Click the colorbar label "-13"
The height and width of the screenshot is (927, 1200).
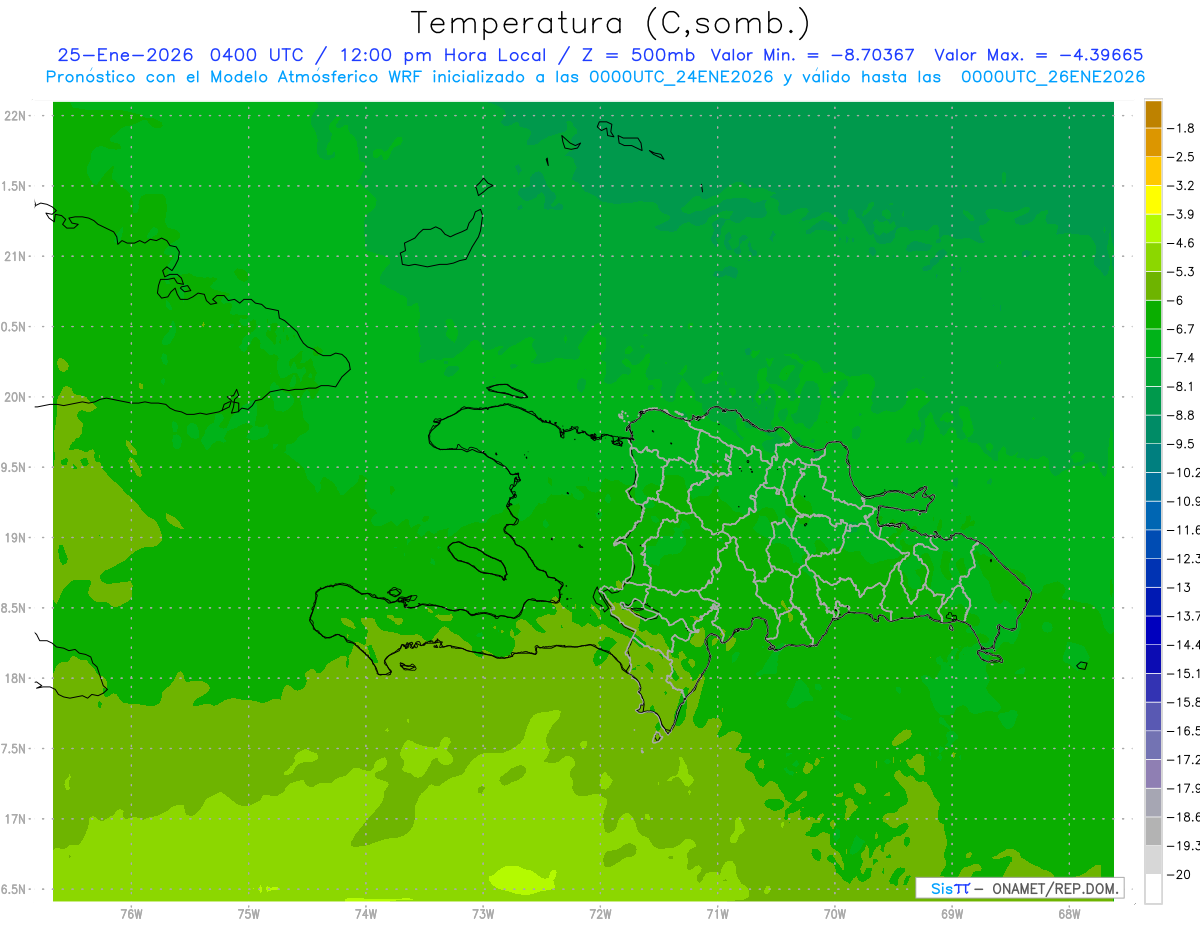(x=1180, y=587)
